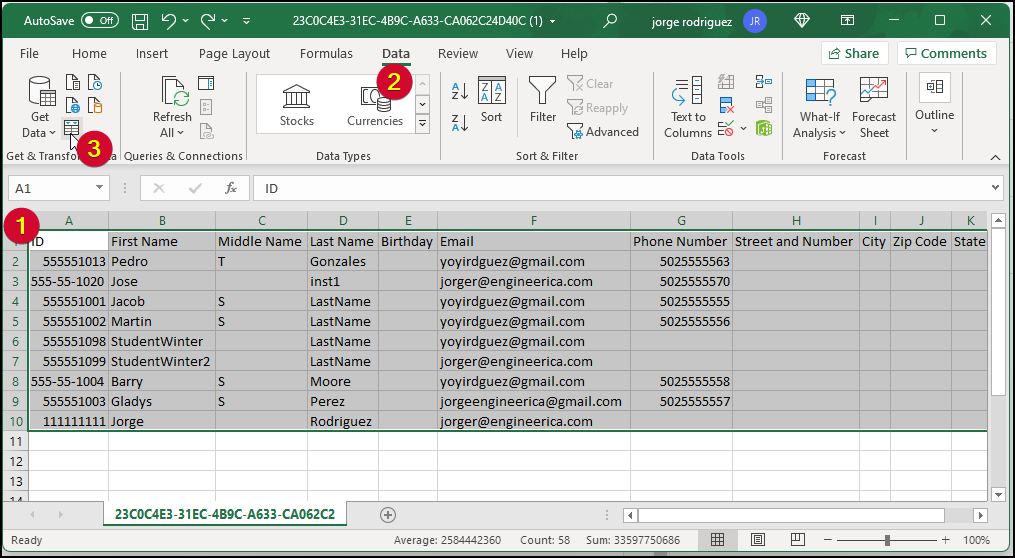The height and width of the screenshot is (558, 1015).
Task: Toggle the AutoSave switch
Action: [100, 21]
